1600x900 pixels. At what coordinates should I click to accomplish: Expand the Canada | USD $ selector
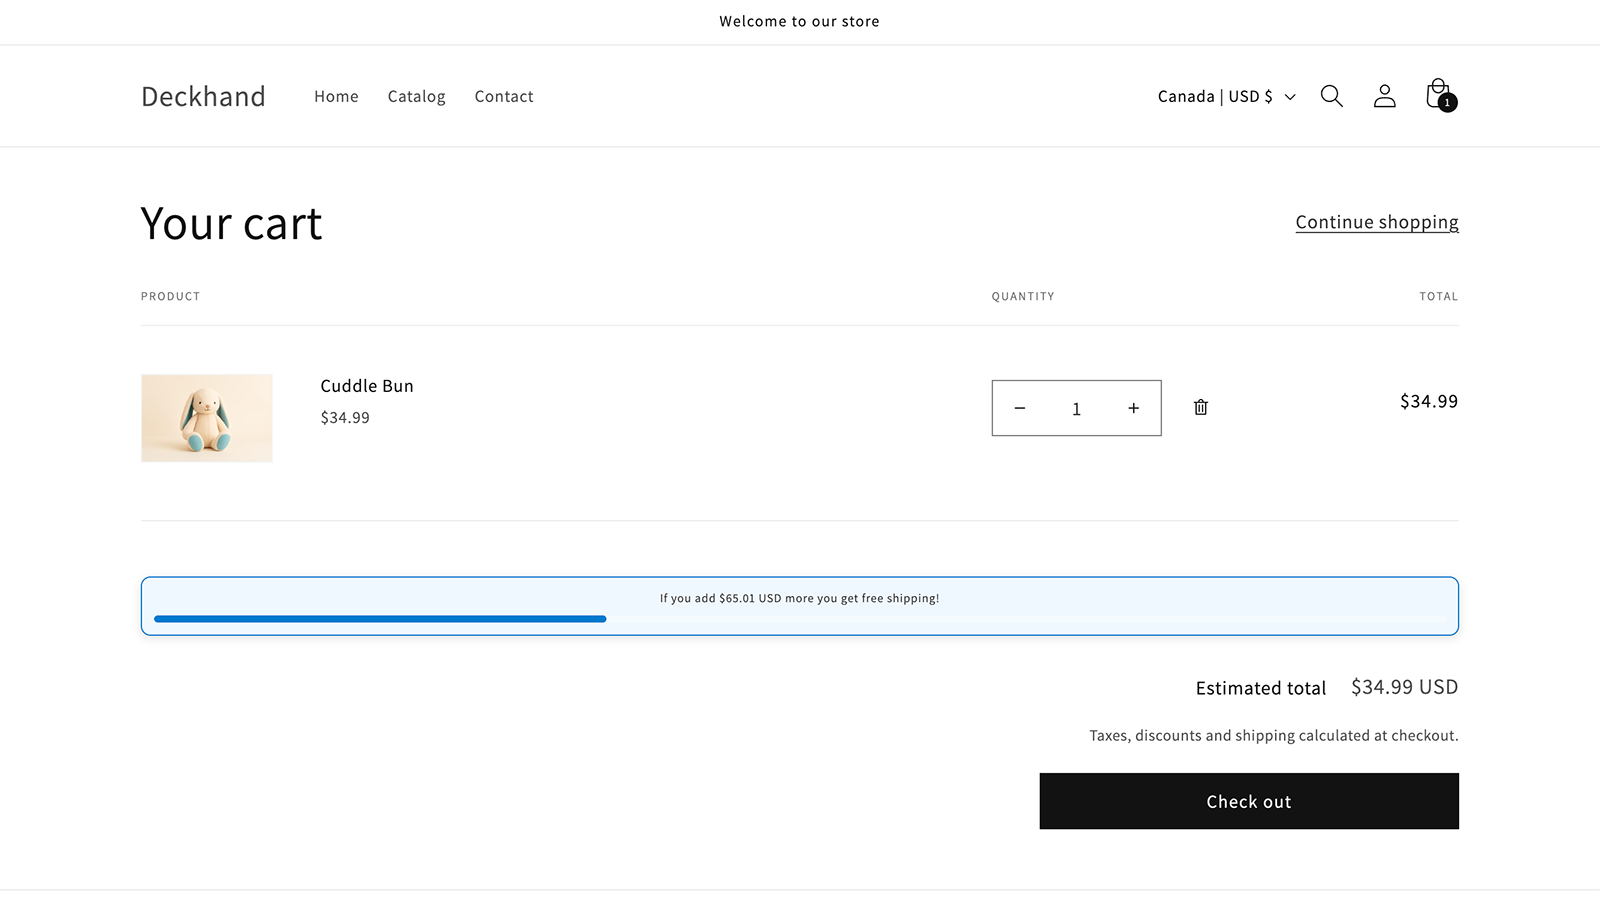pos(1226,96)
